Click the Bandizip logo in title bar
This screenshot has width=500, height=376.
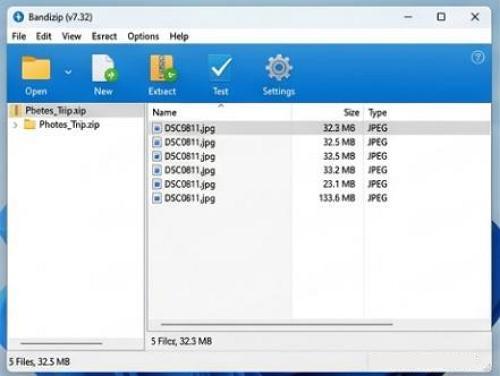click(x=19, y=17)
